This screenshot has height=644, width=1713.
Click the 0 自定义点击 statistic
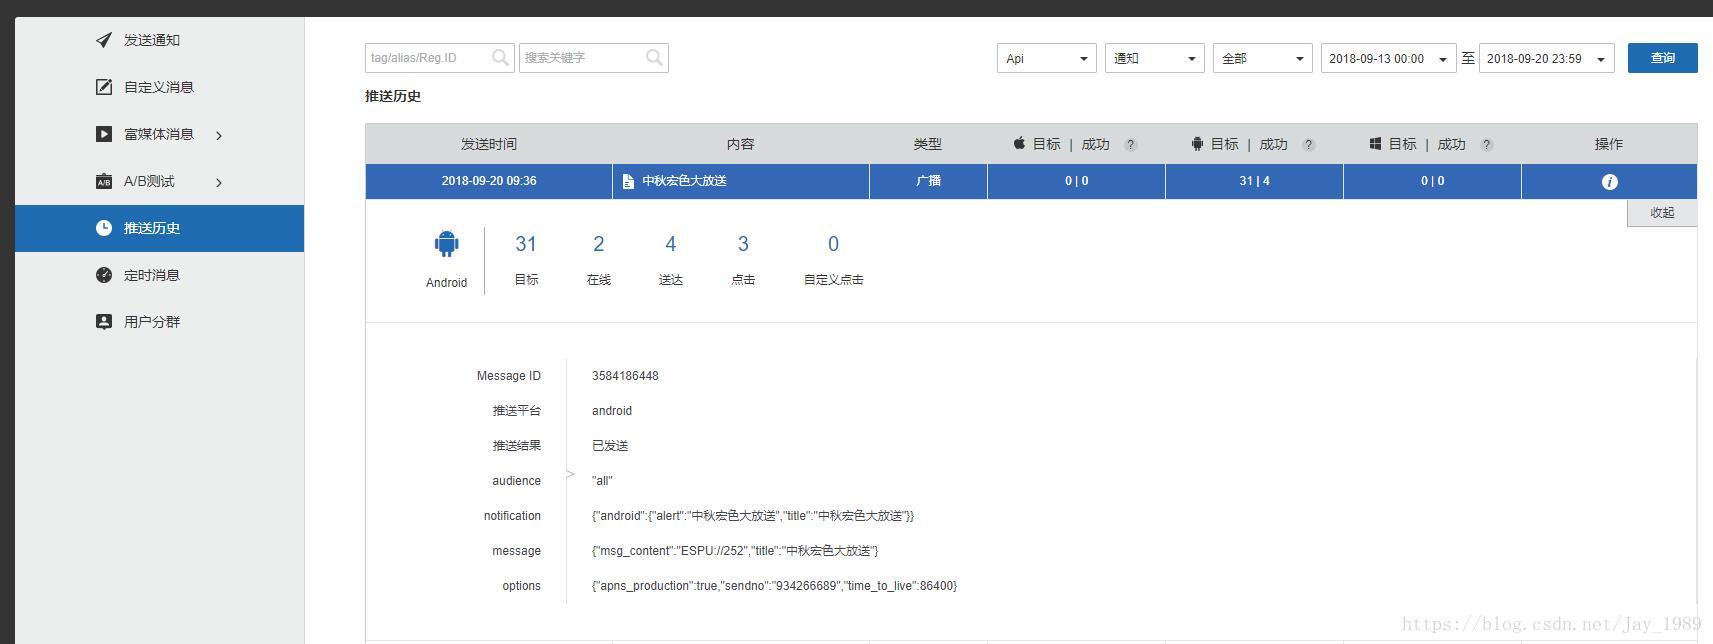(x=833, y=259)
